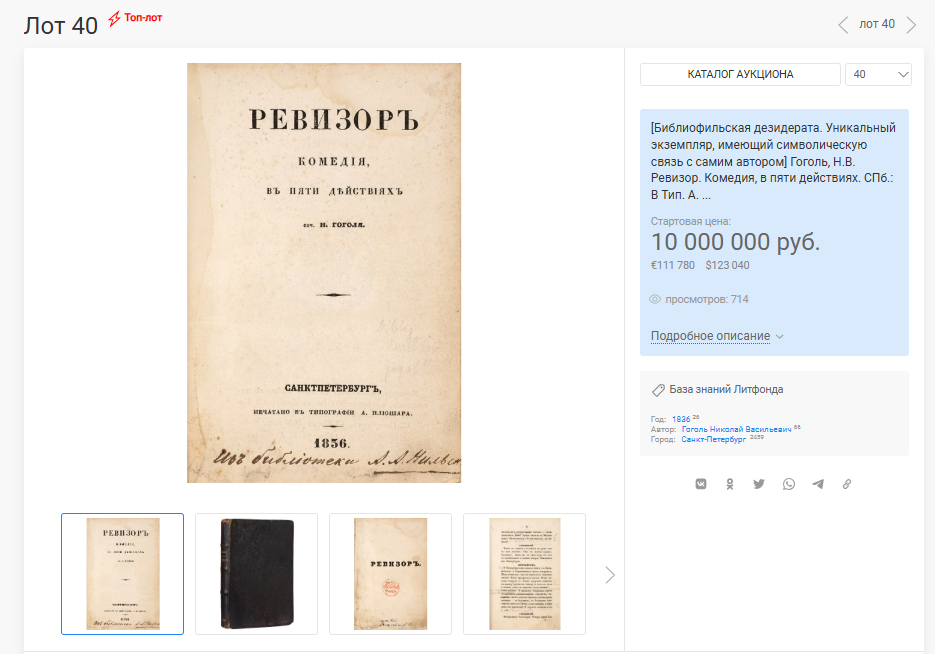The image size is (935, 654).
Task: Show next thumbnails with right chevron
Action: [609, 575]
